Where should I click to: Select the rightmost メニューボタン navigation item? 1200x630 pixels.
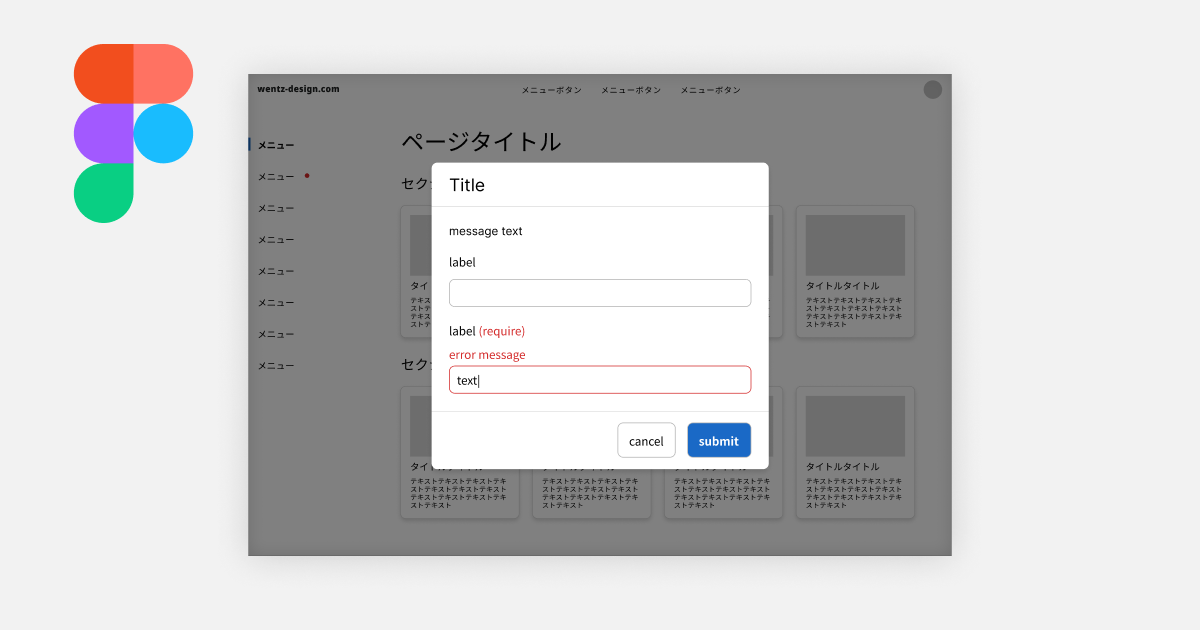tap(710, 89)
